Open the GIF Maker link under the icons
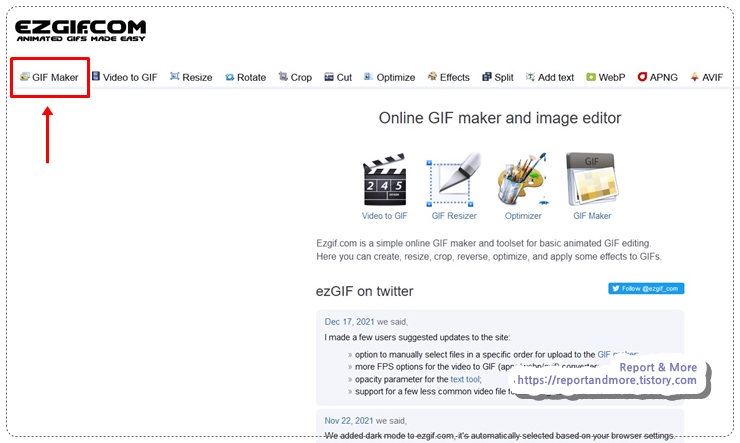Image resolution: width=740 pixels, height=443 pixels. 592,216
